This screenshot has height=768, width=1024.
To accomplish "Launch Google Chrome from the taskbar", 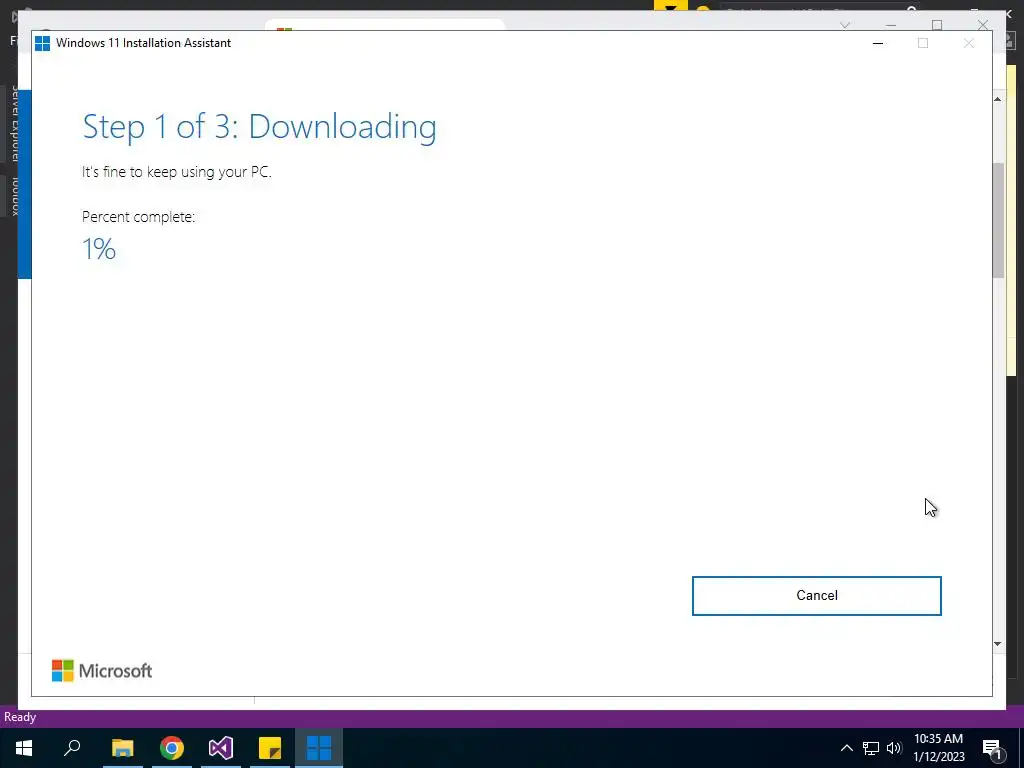I will pyautogui.click(x=172, y=748).
